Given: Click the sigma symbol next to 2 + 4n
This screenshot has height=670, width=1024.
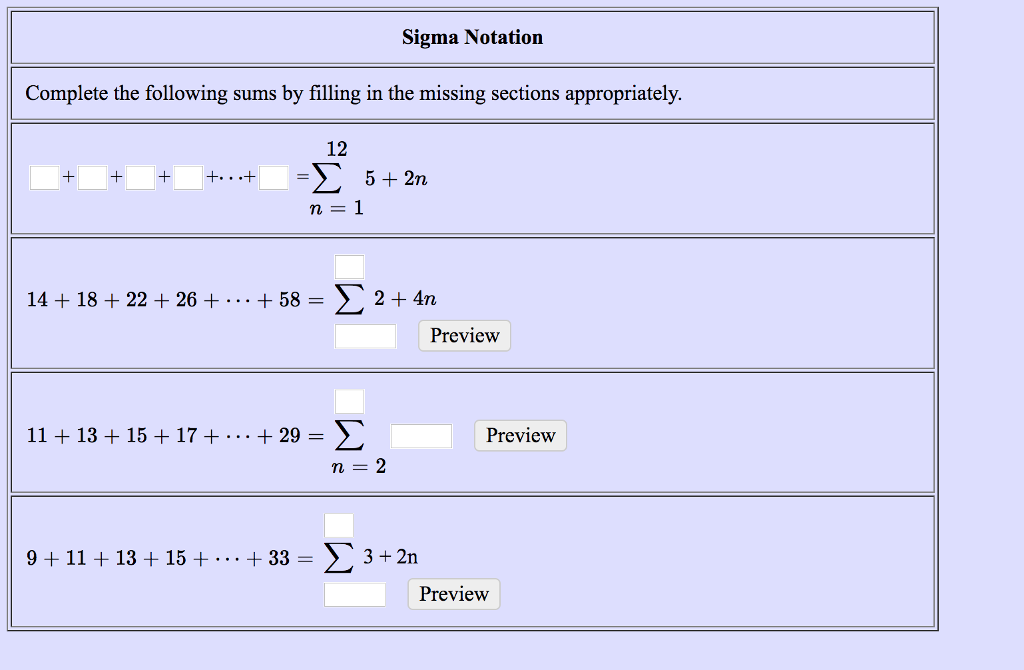Looking at the screenshot, I should coord(349,300).
